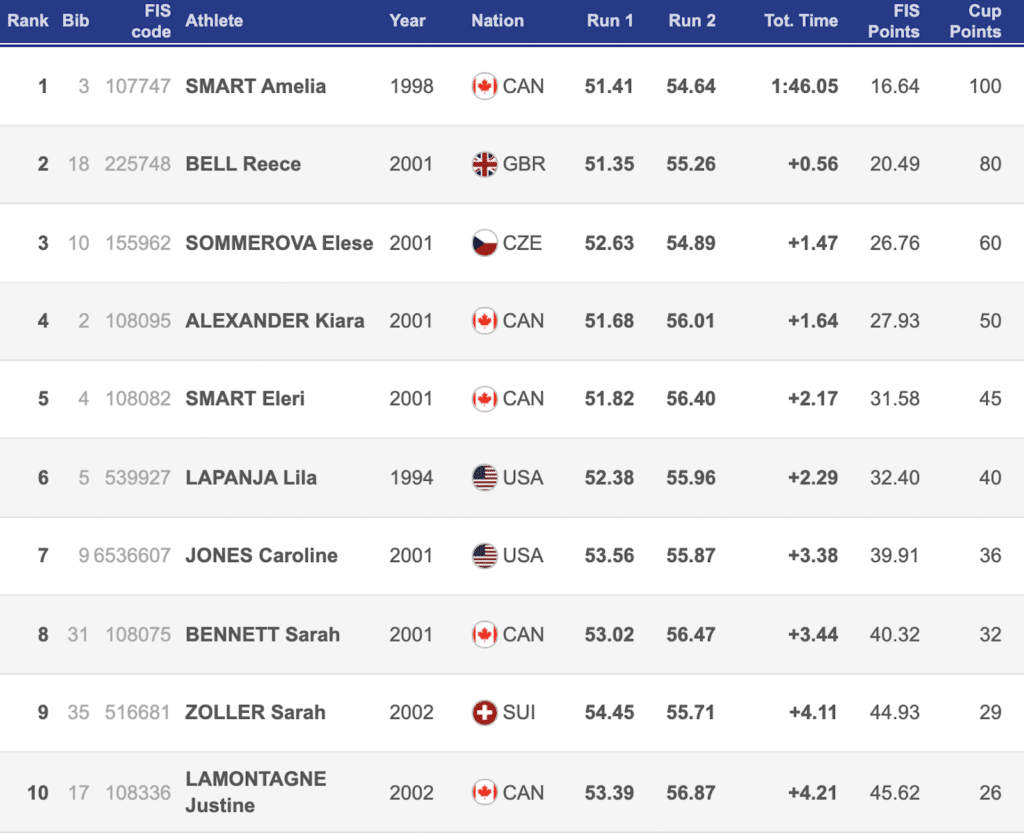Image resolution: width=1024 pixels, height=833 pixels.
Task: Select FIS code 108082 for Eleri Smart
Action: point(138,399)
